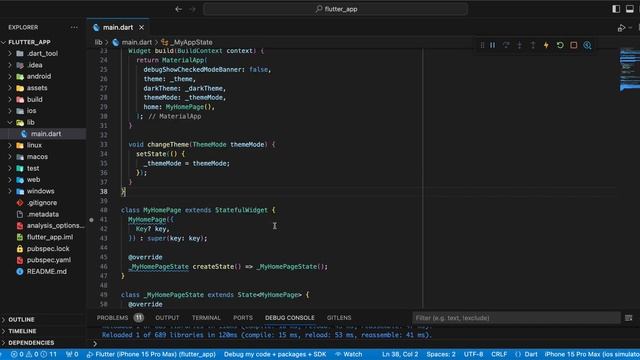Open the pubspec.yaml file
This screenshot has height=360, width=640.
point(43,260)
